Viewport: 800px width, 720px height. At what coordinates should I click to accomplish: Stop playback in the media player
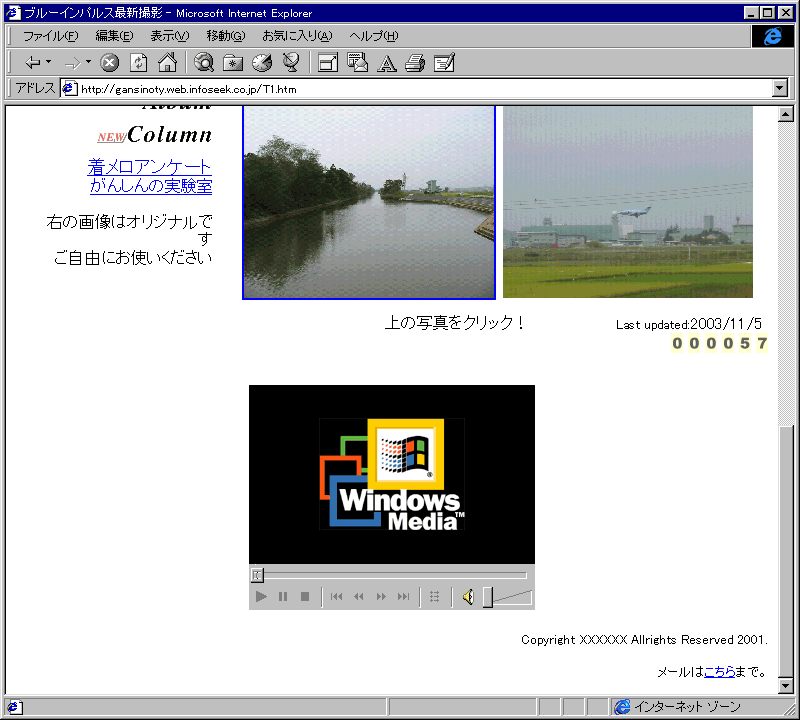(305, 597)
